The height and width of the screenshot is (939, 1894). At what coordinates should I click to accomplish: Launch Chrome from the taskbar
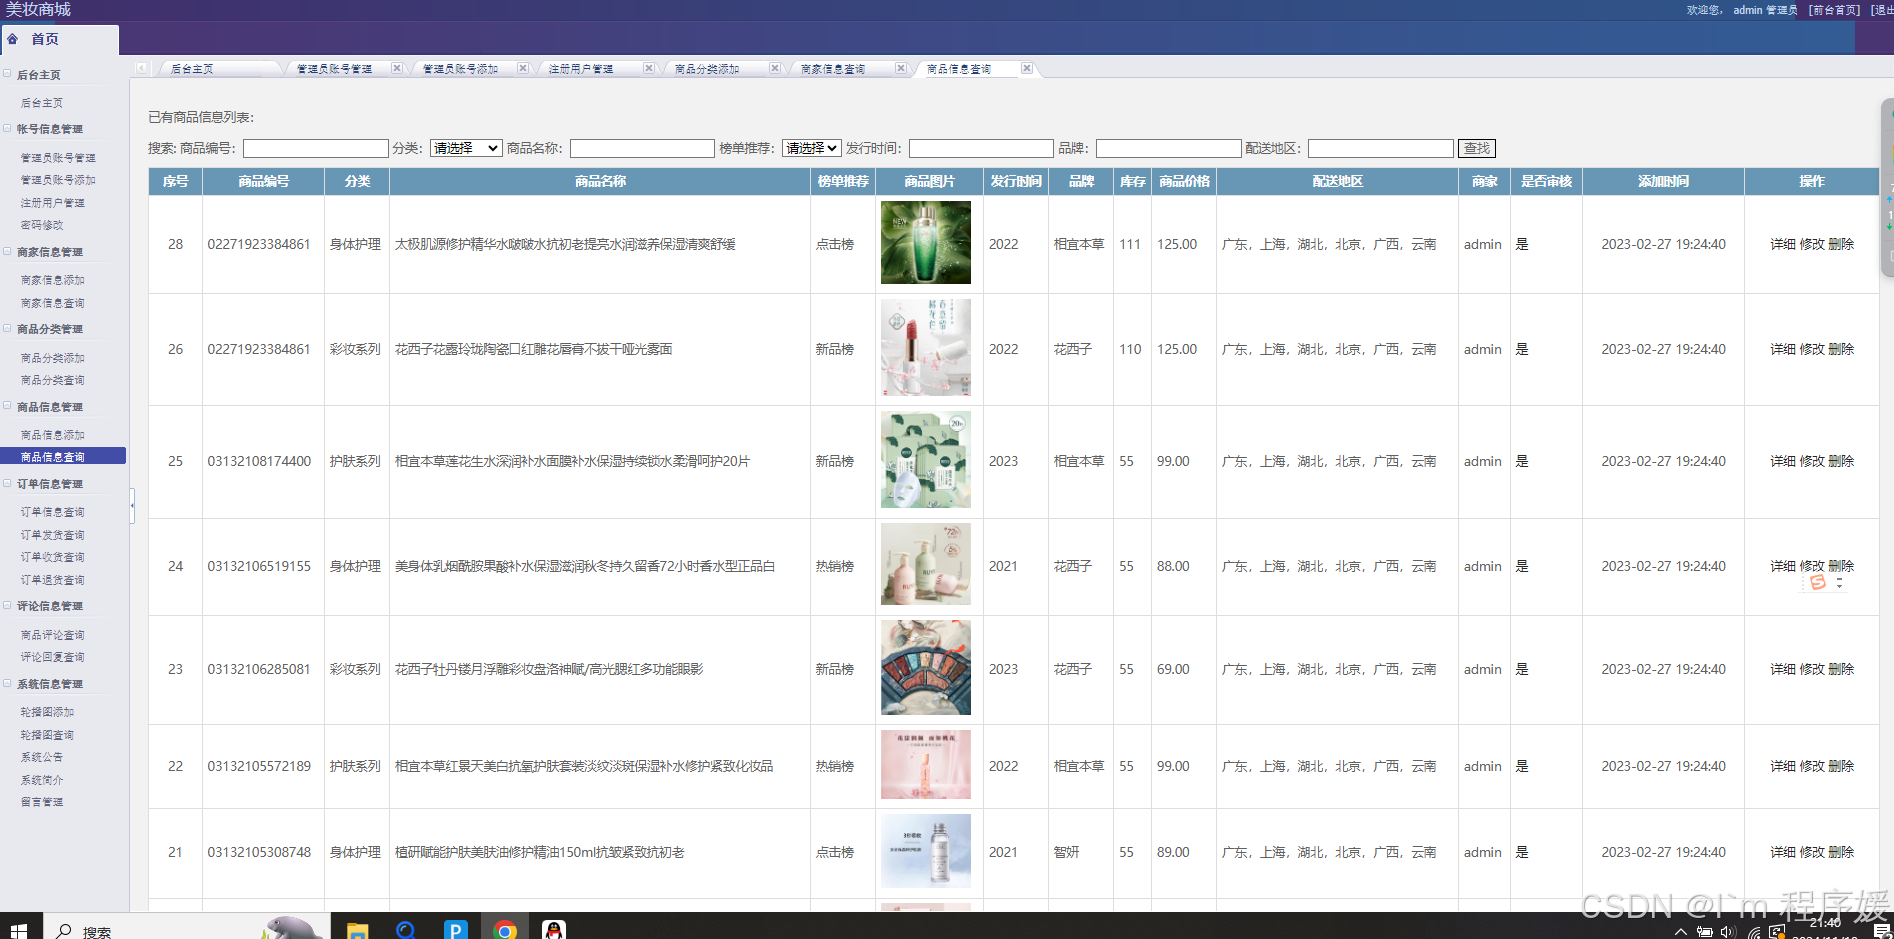[506, 929]
